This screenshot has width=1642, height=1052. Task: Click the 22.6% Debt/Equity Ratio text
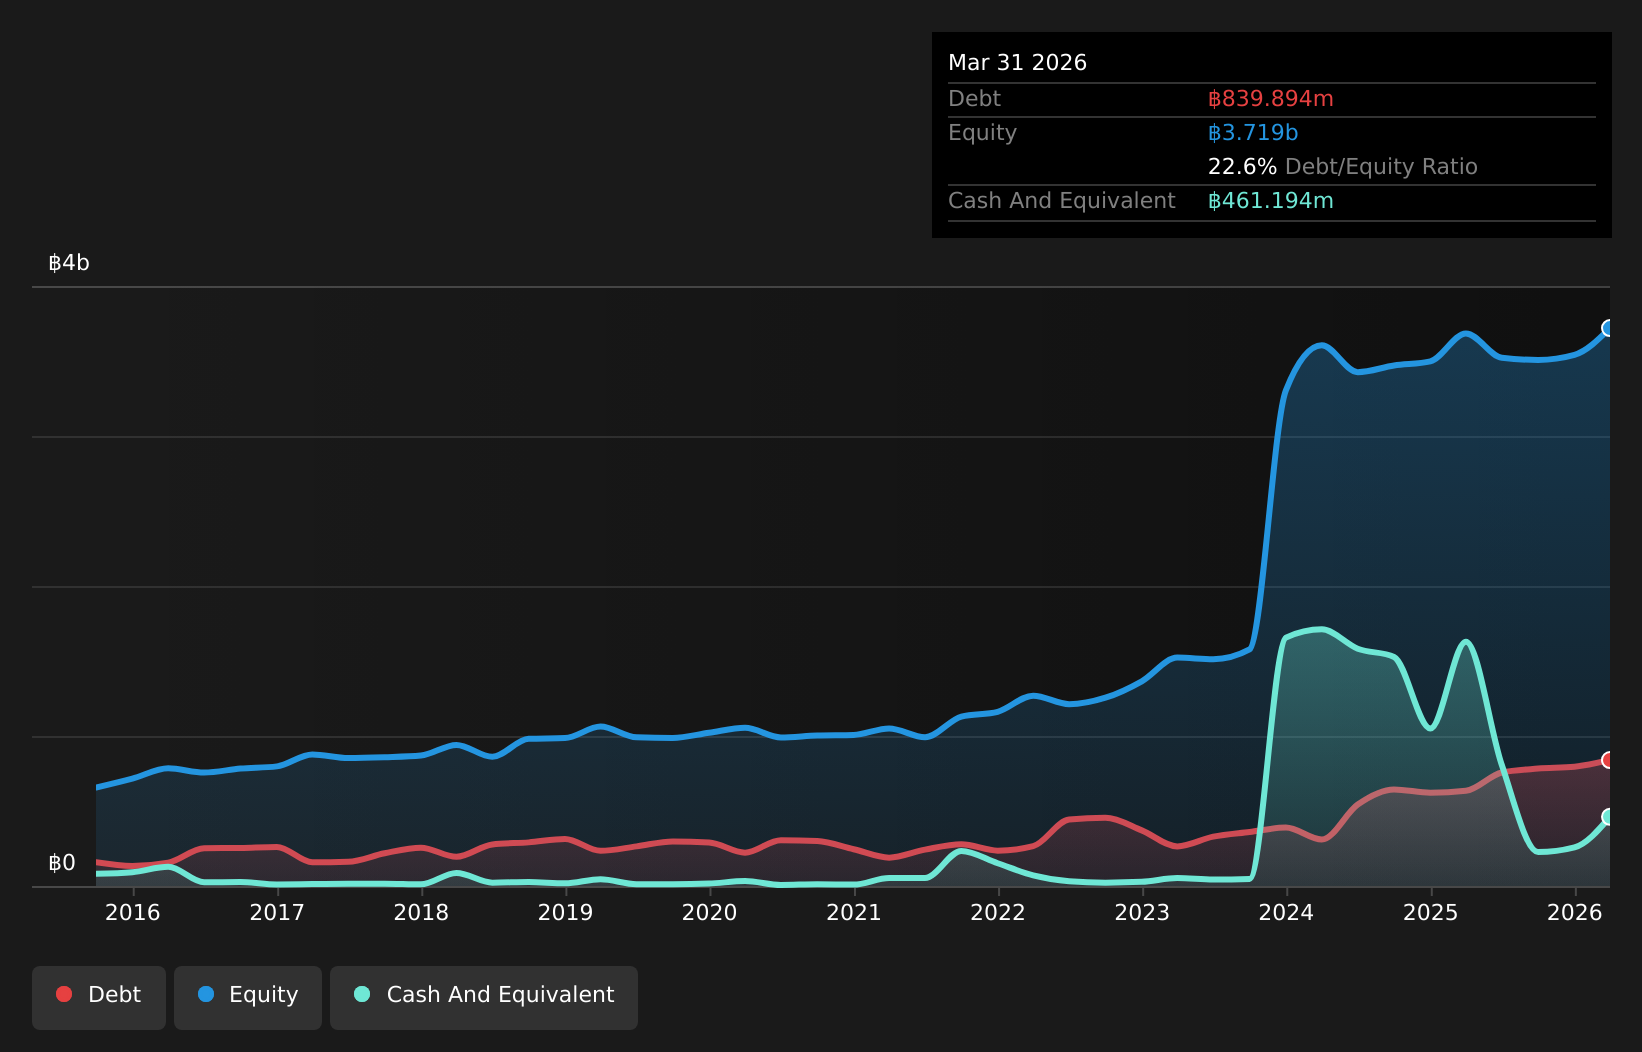coord(1343,167)
